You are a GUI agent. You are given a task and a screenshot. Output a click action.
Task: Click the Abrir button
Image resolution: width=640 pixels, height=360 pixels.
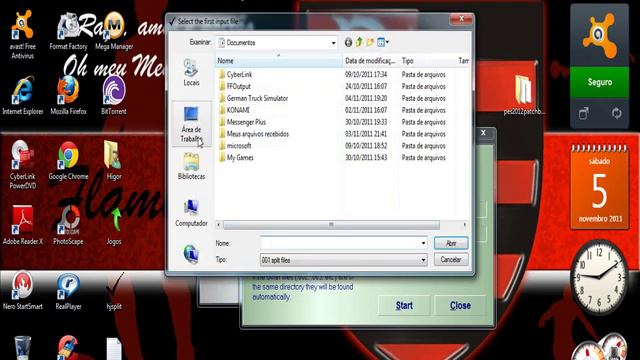(x=451, y=243)
